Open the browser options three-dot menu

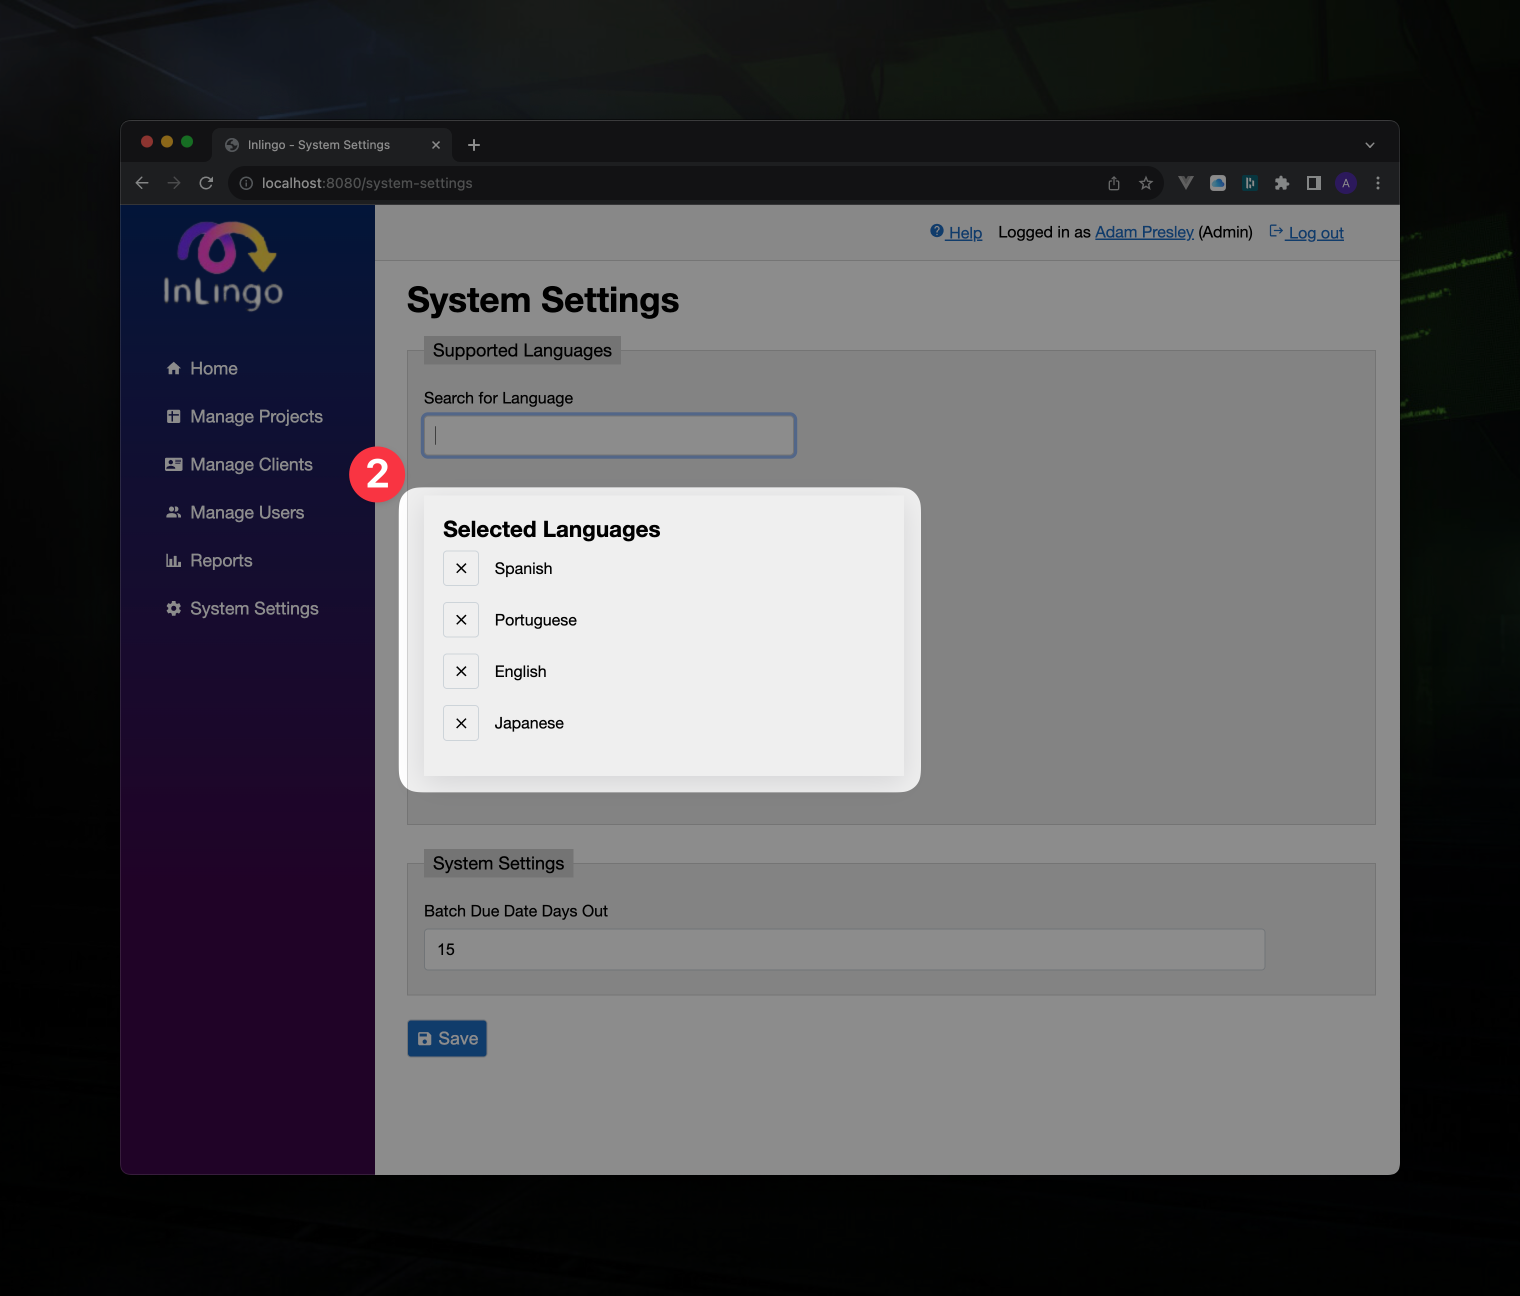click(1378, 183)
